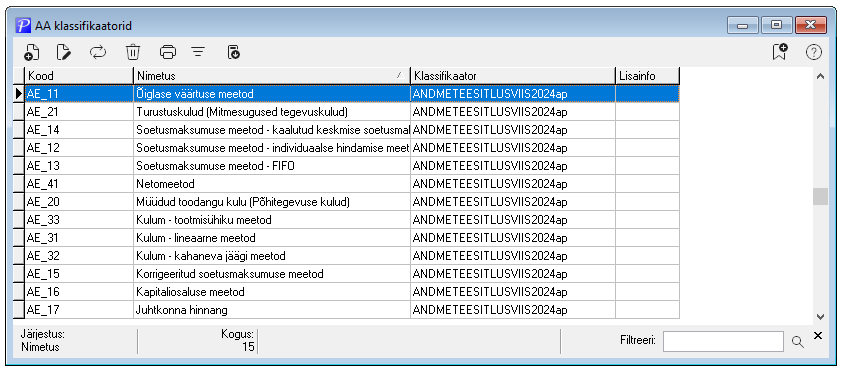Click 'Kulum - lineaarne meetod' cell

point(272,238)
